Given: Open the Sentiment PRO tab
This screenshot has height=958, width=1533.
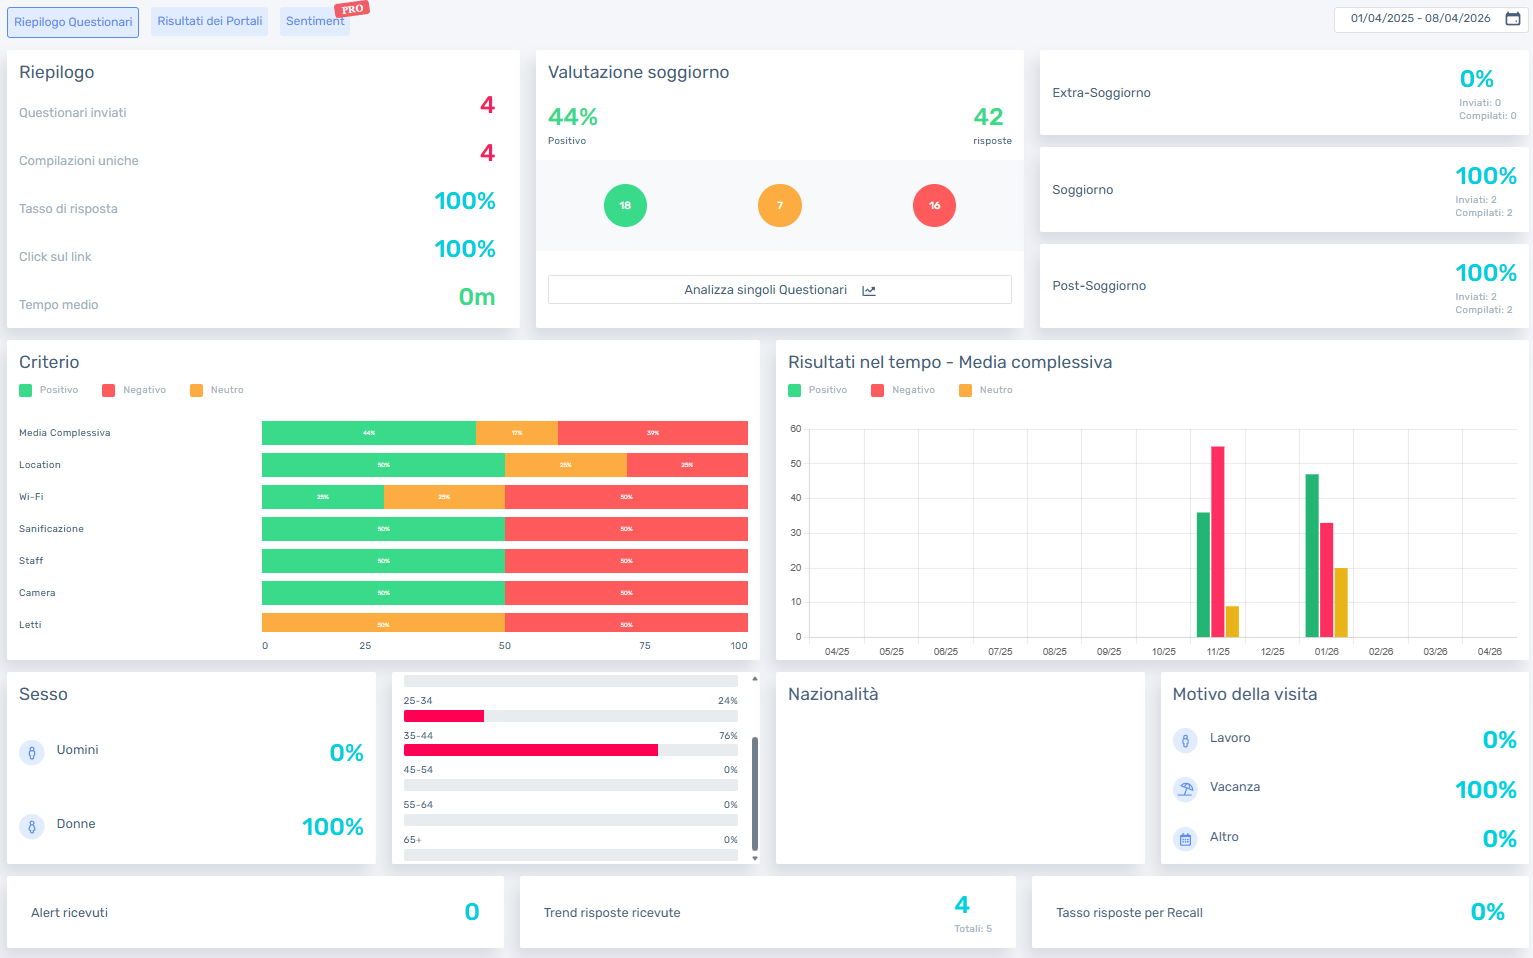Looking at the screenshot, I should pos(315,21).
